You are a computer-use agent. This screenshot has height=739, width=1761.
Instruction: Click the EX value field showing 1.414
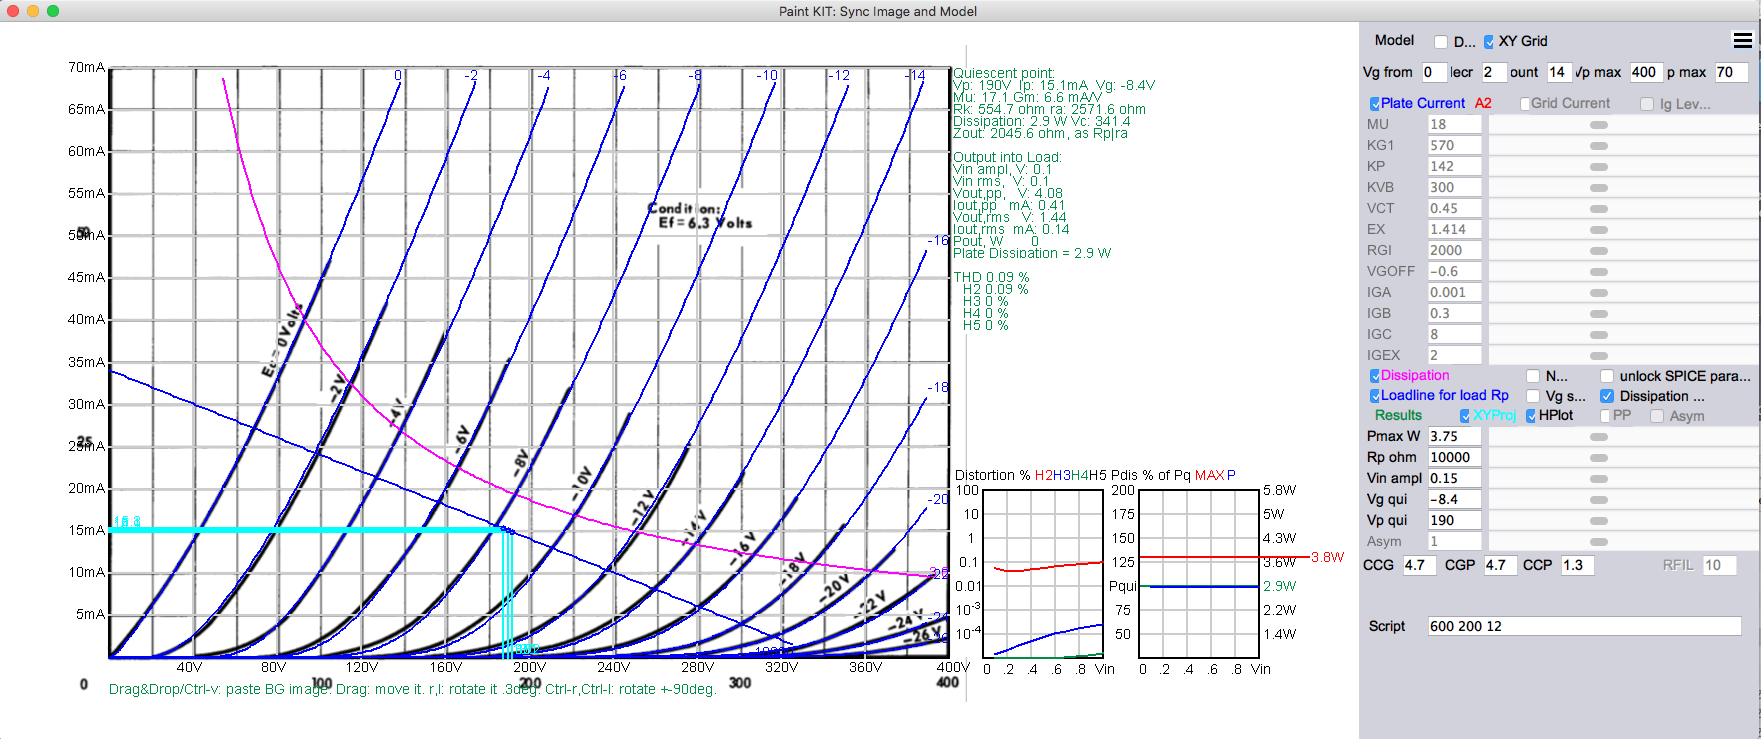[x=1454, y=230]
